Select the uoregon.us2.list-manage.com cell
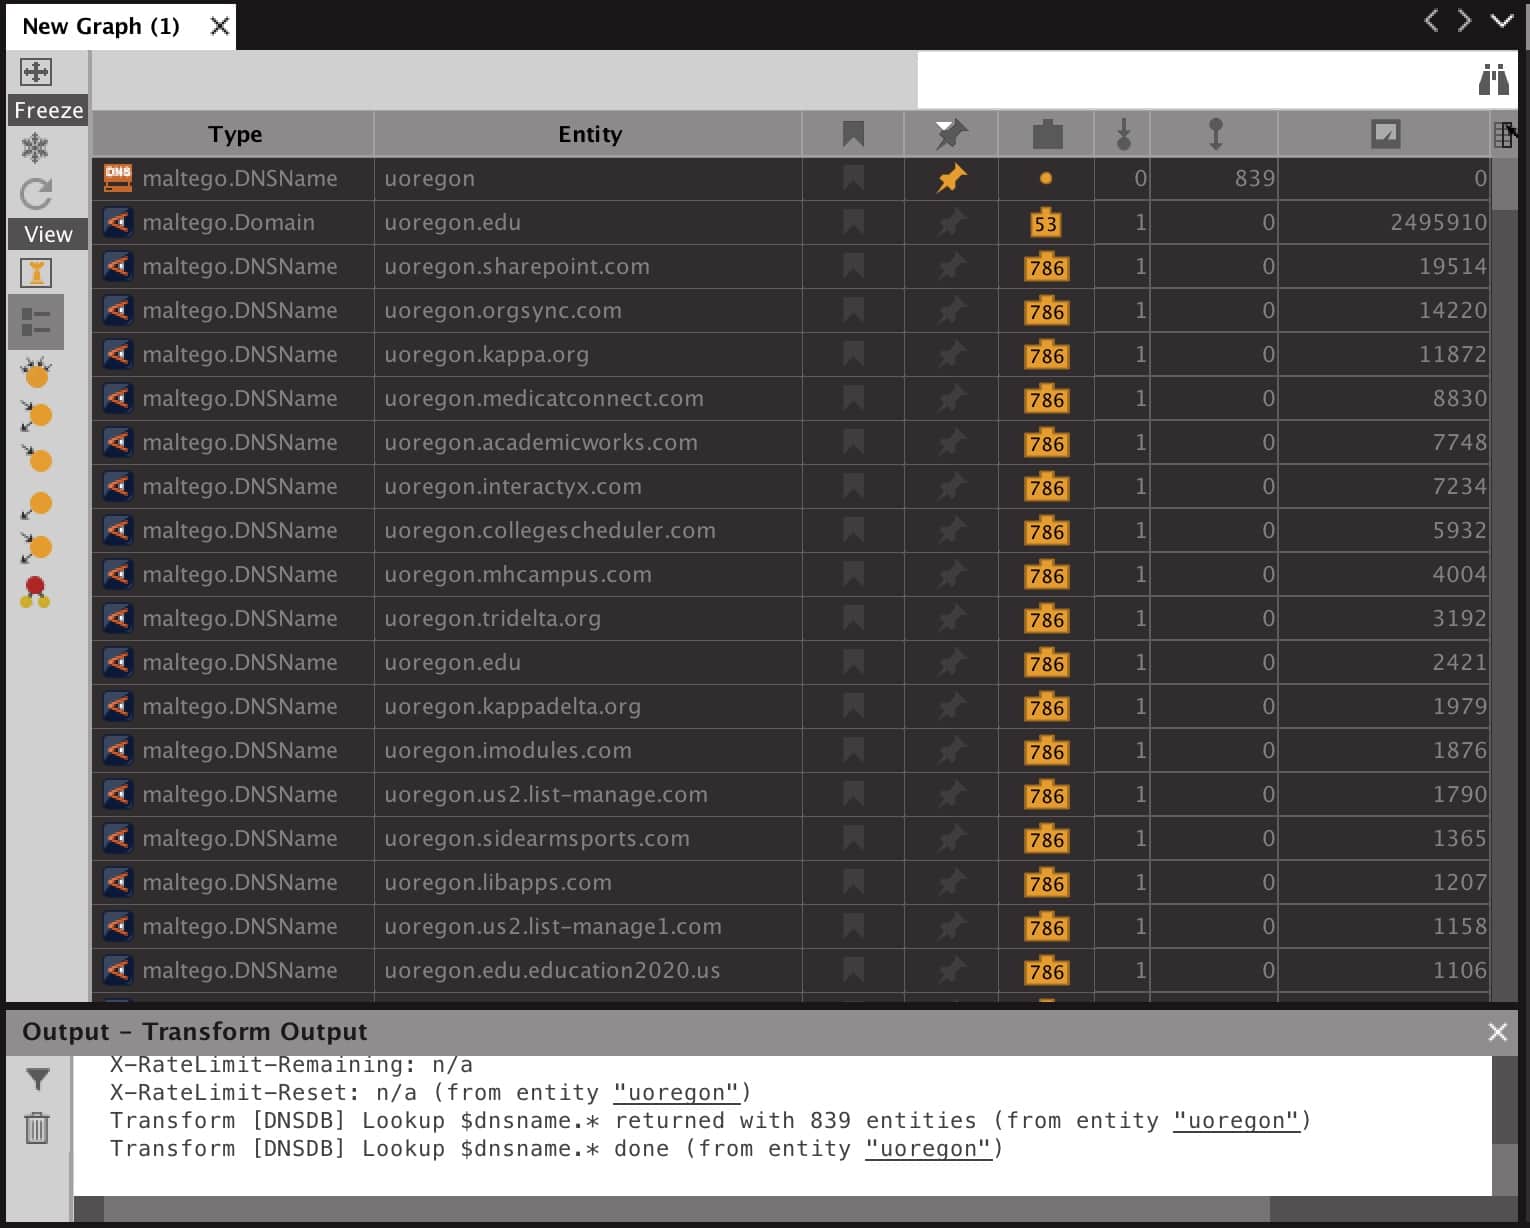This screenshot has height=1228, width=1530. pyautogui.click(x=588, y=794)
